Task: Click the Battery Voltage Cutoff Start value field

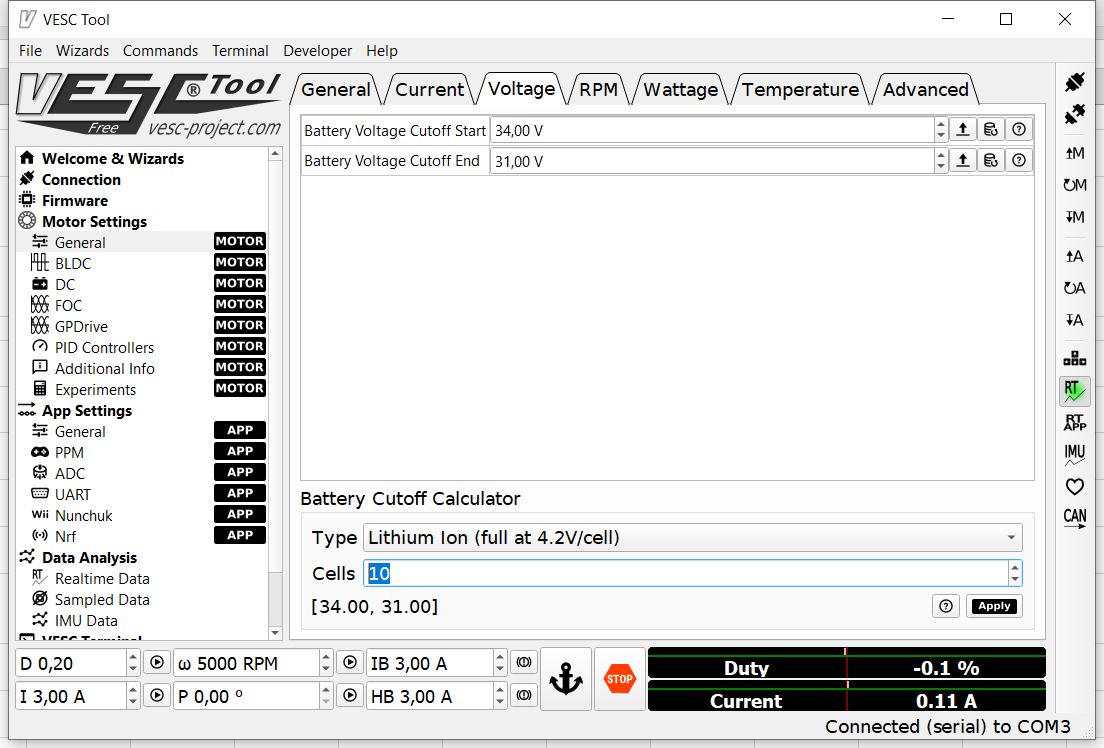Action: [x=712, y=130]
